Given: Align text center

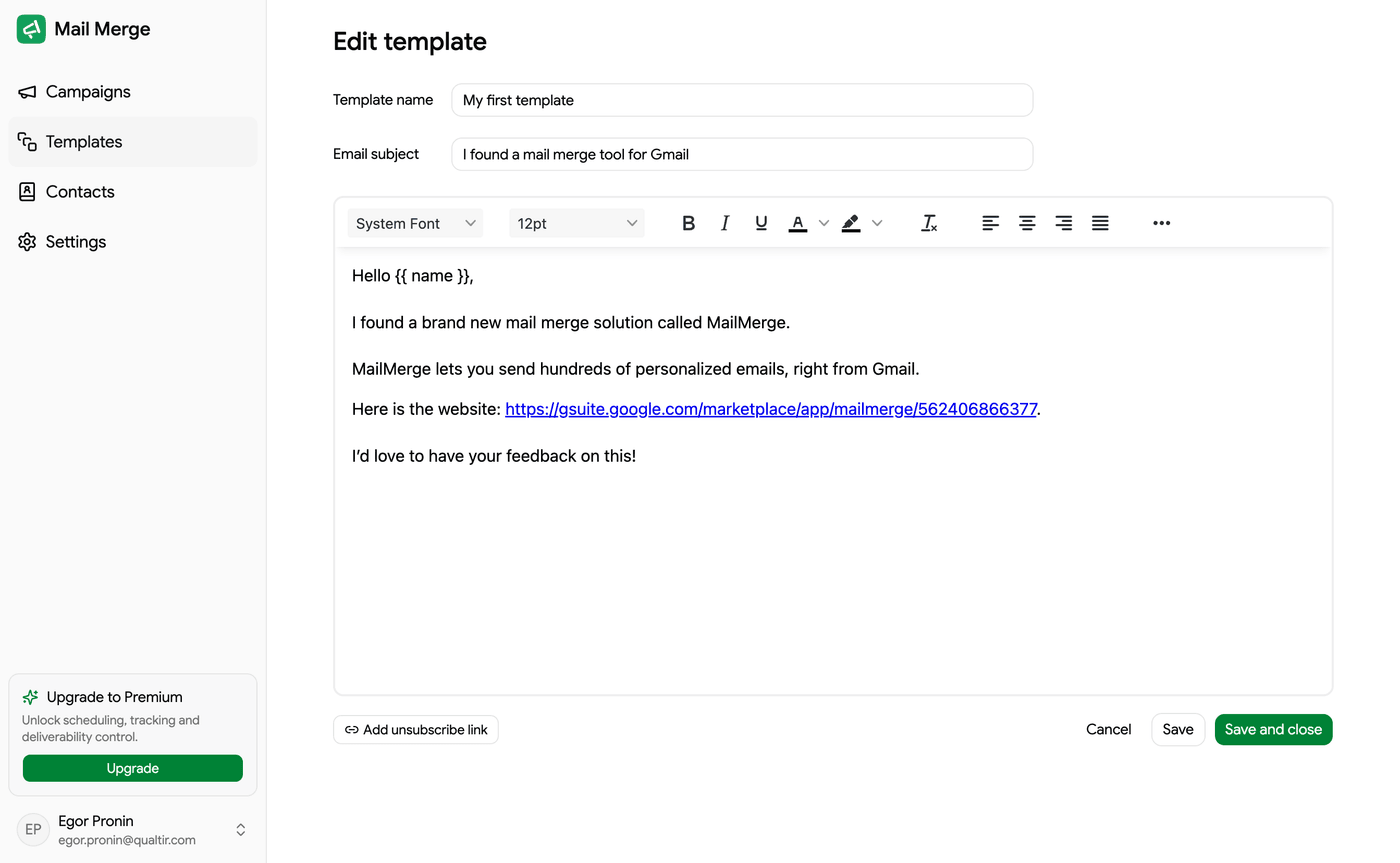Looking at the screenshot, I should pos(1027,223).
